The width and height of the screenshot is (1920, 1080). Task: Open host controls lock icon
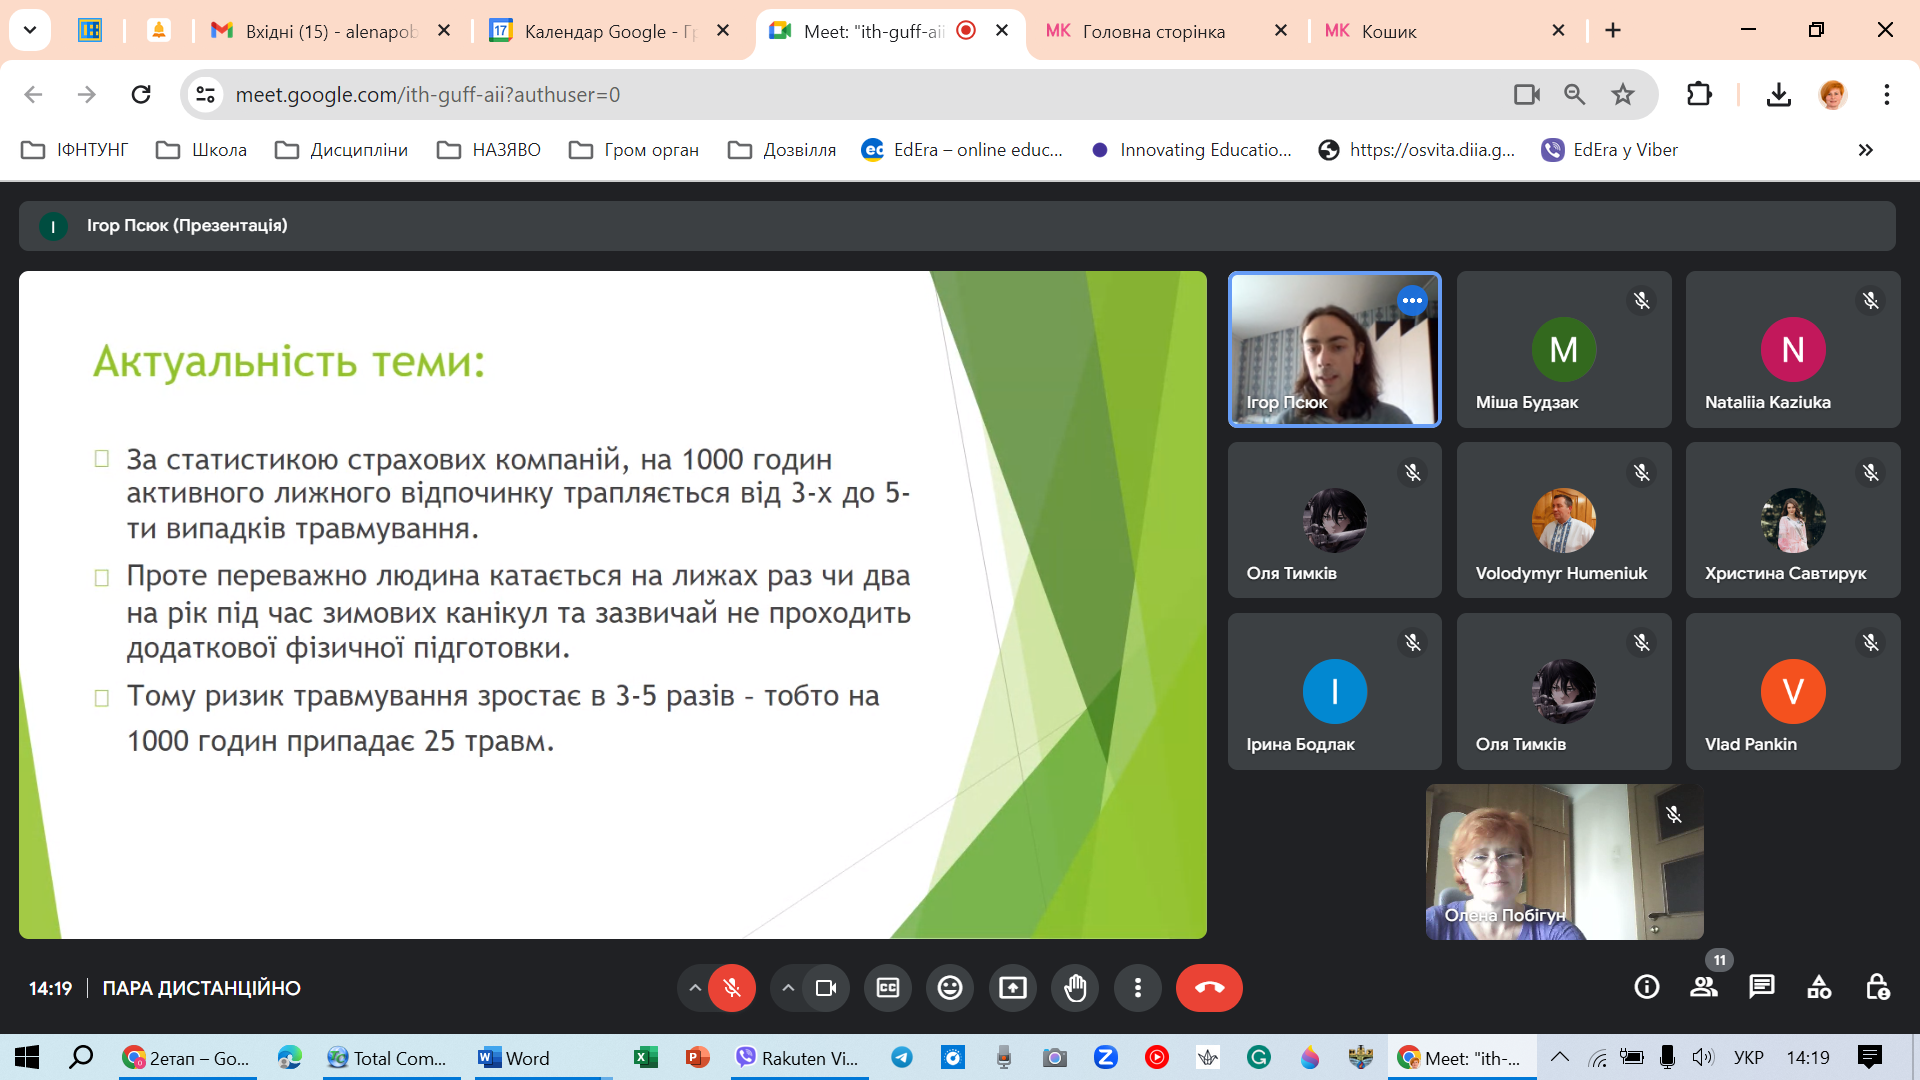[x=1877, y=988]
